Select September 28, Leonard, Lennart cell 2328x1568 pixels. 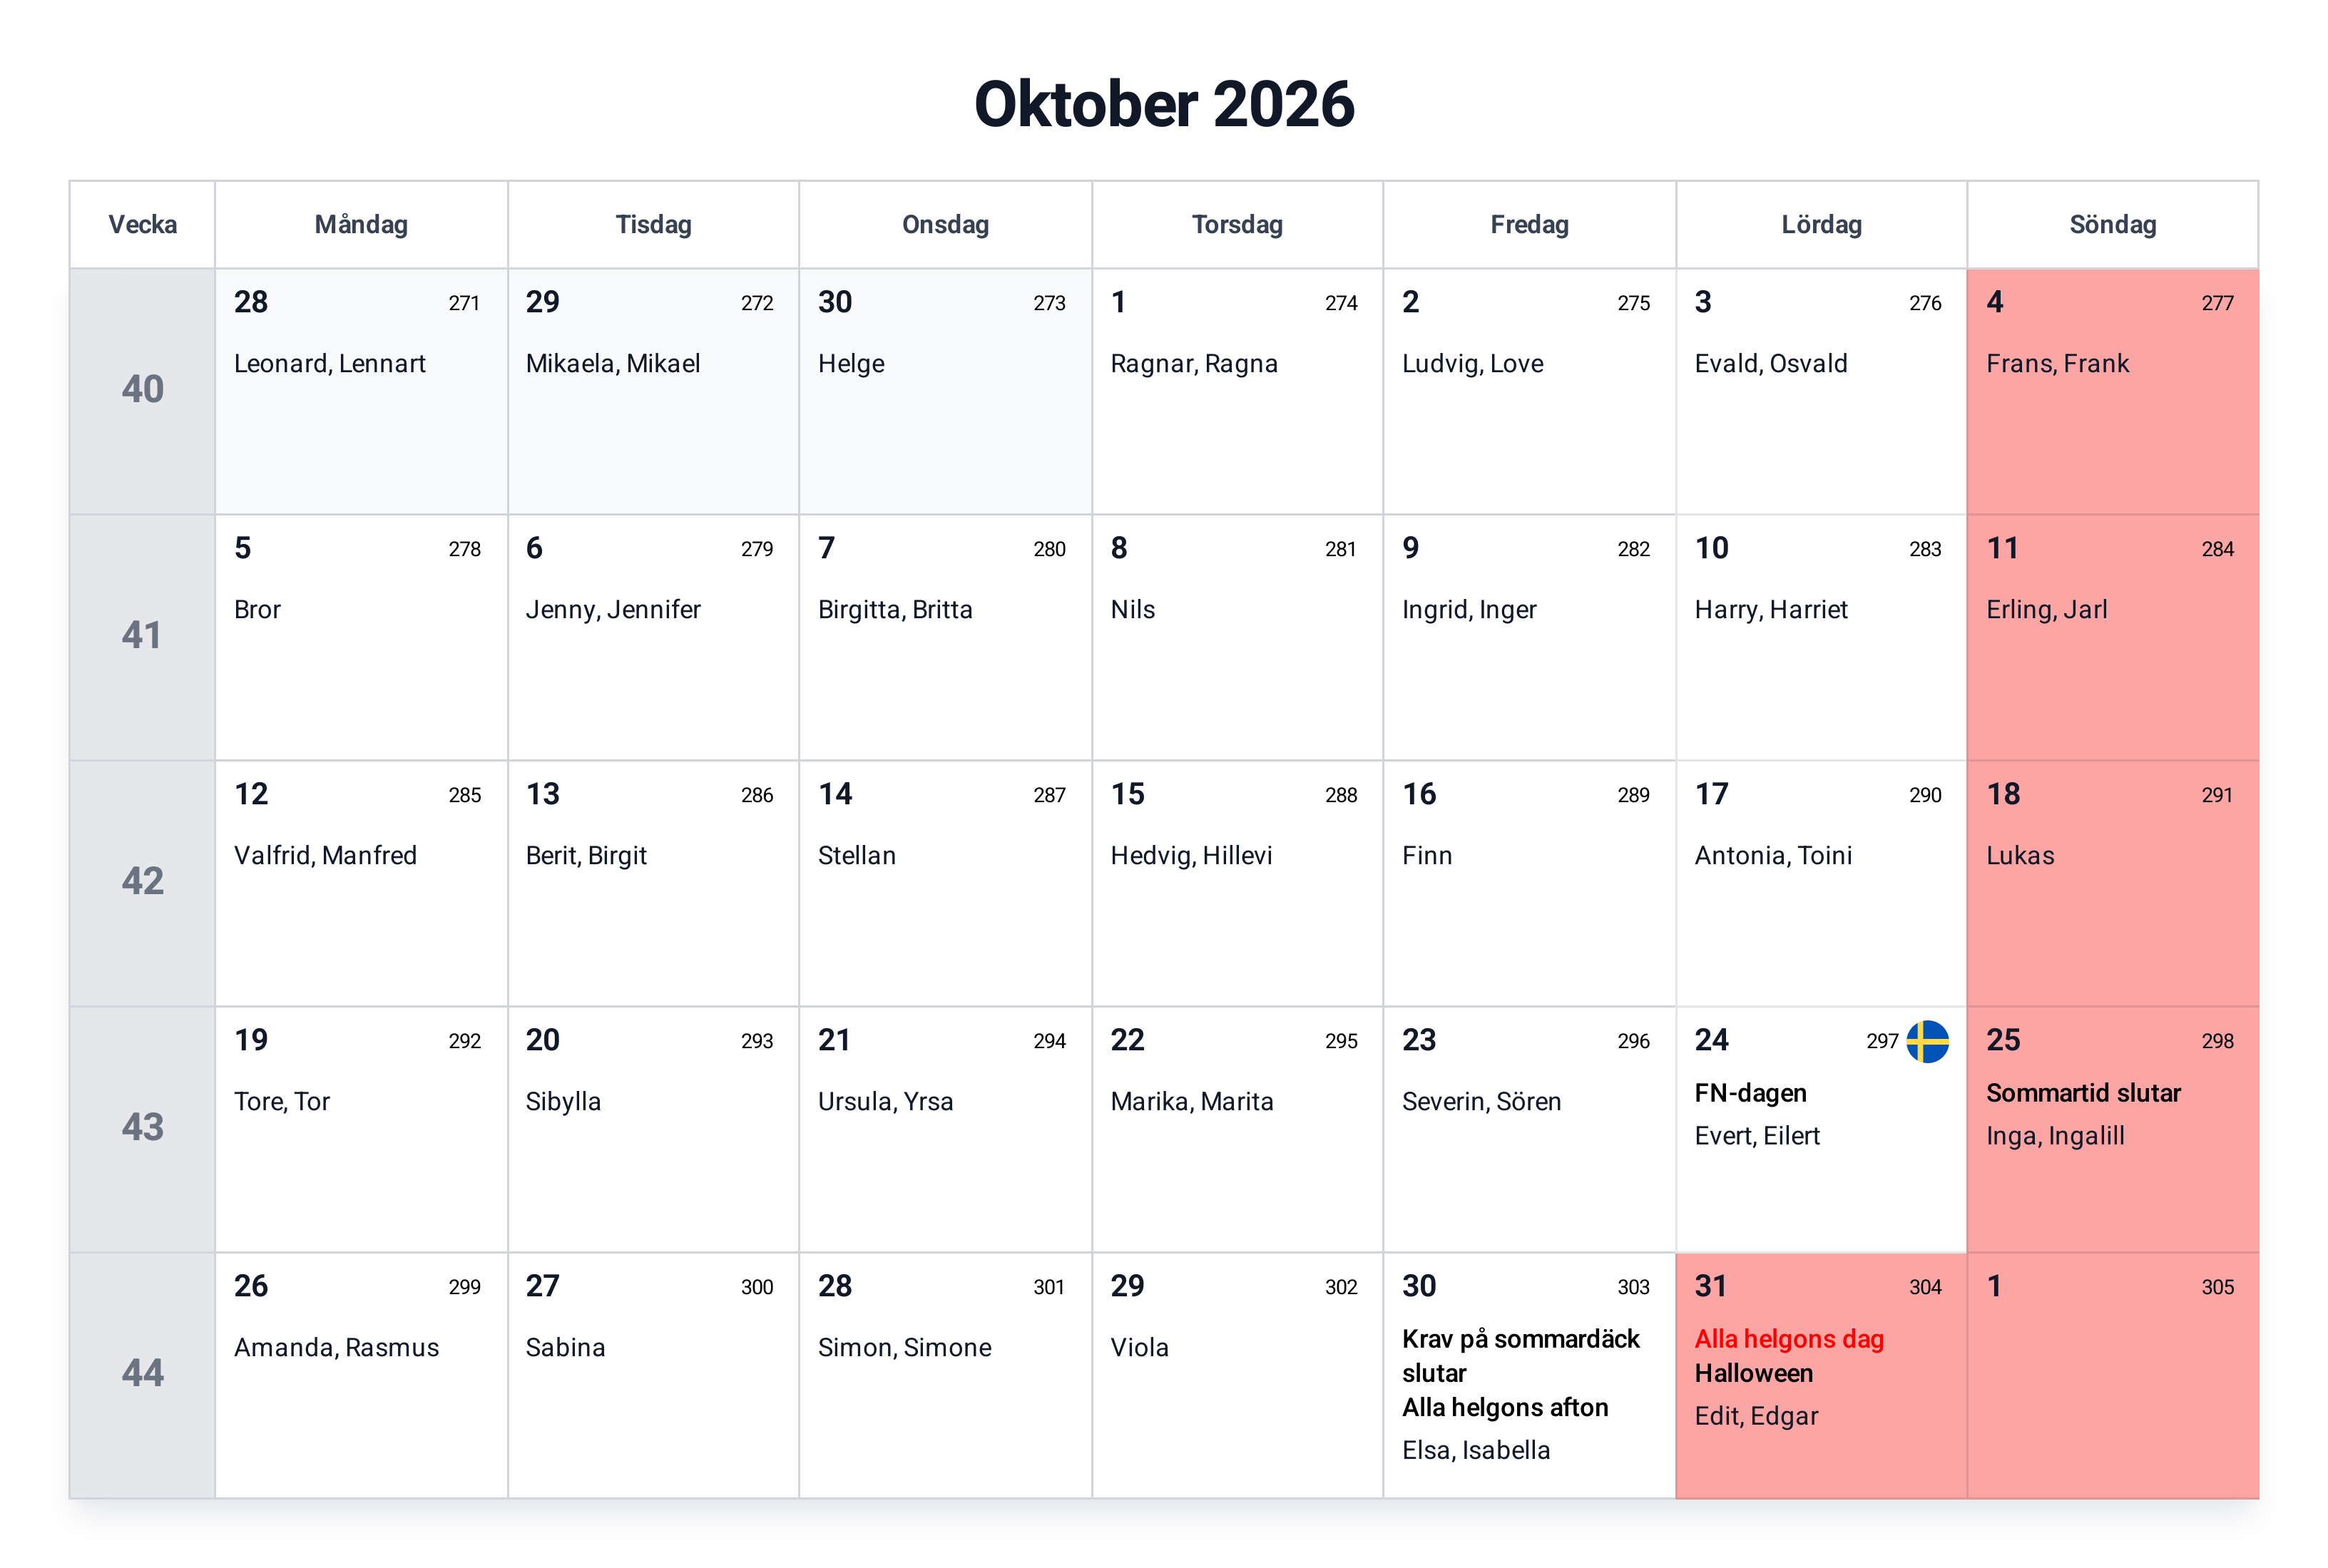(361, 391)
